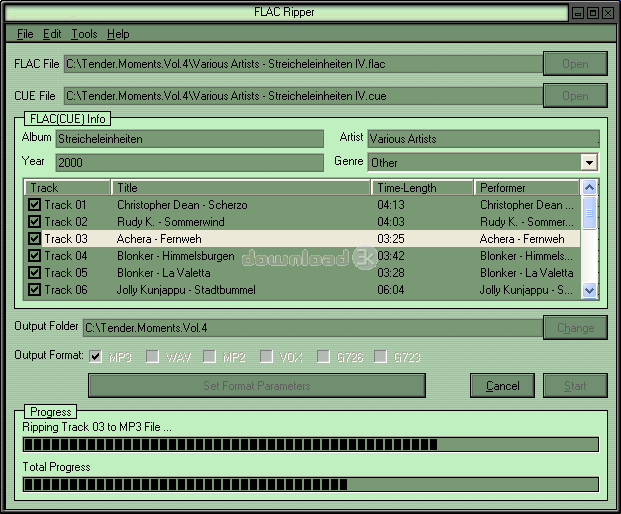Toggle the G723 output format checkbox
Viewport: 621px width, 514px height.
(x=381, y=356)
